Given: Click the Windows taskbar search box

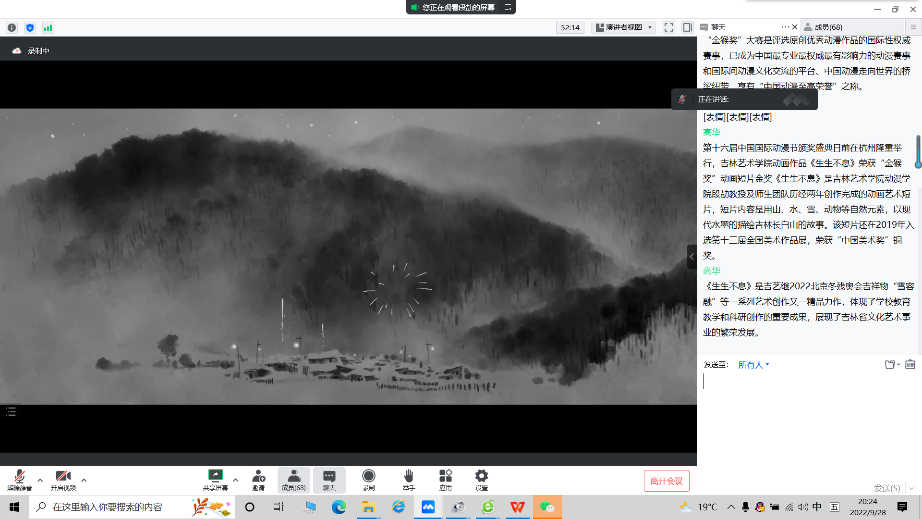Looking at the screenshot, I should (132, 507).
